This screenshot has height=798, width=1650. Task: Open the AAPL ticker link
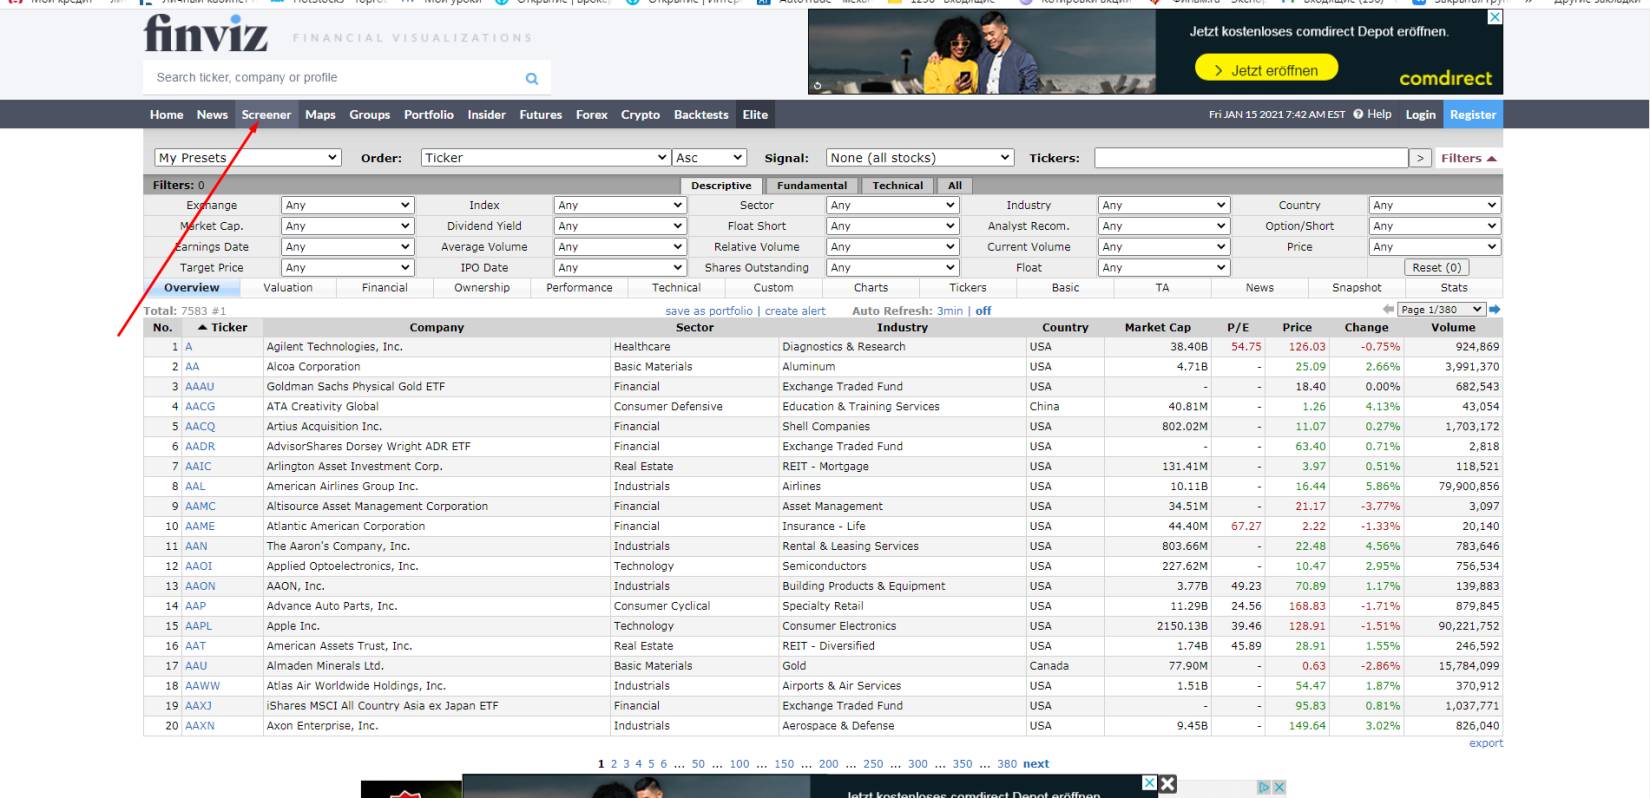pos(198,626)
